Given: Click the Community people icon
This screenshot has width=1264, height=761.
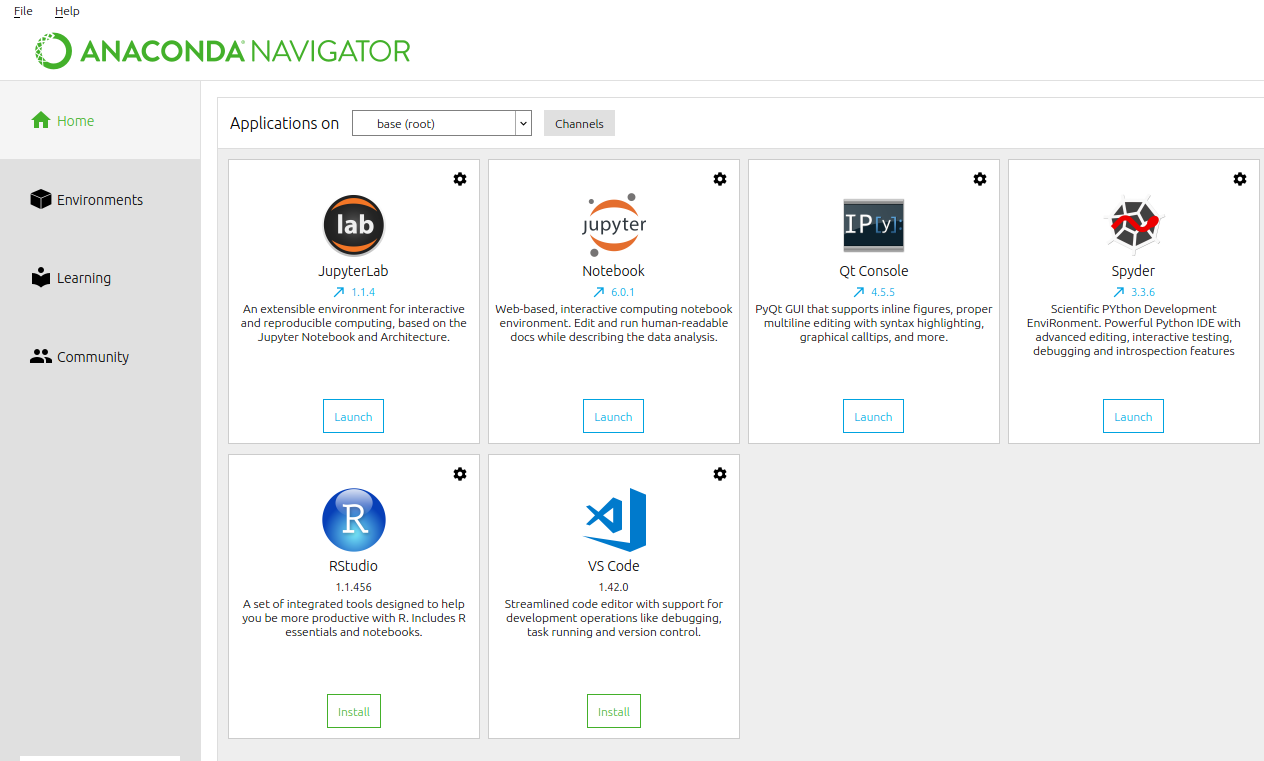Looking at the screenshot, I should coord(41,356).
